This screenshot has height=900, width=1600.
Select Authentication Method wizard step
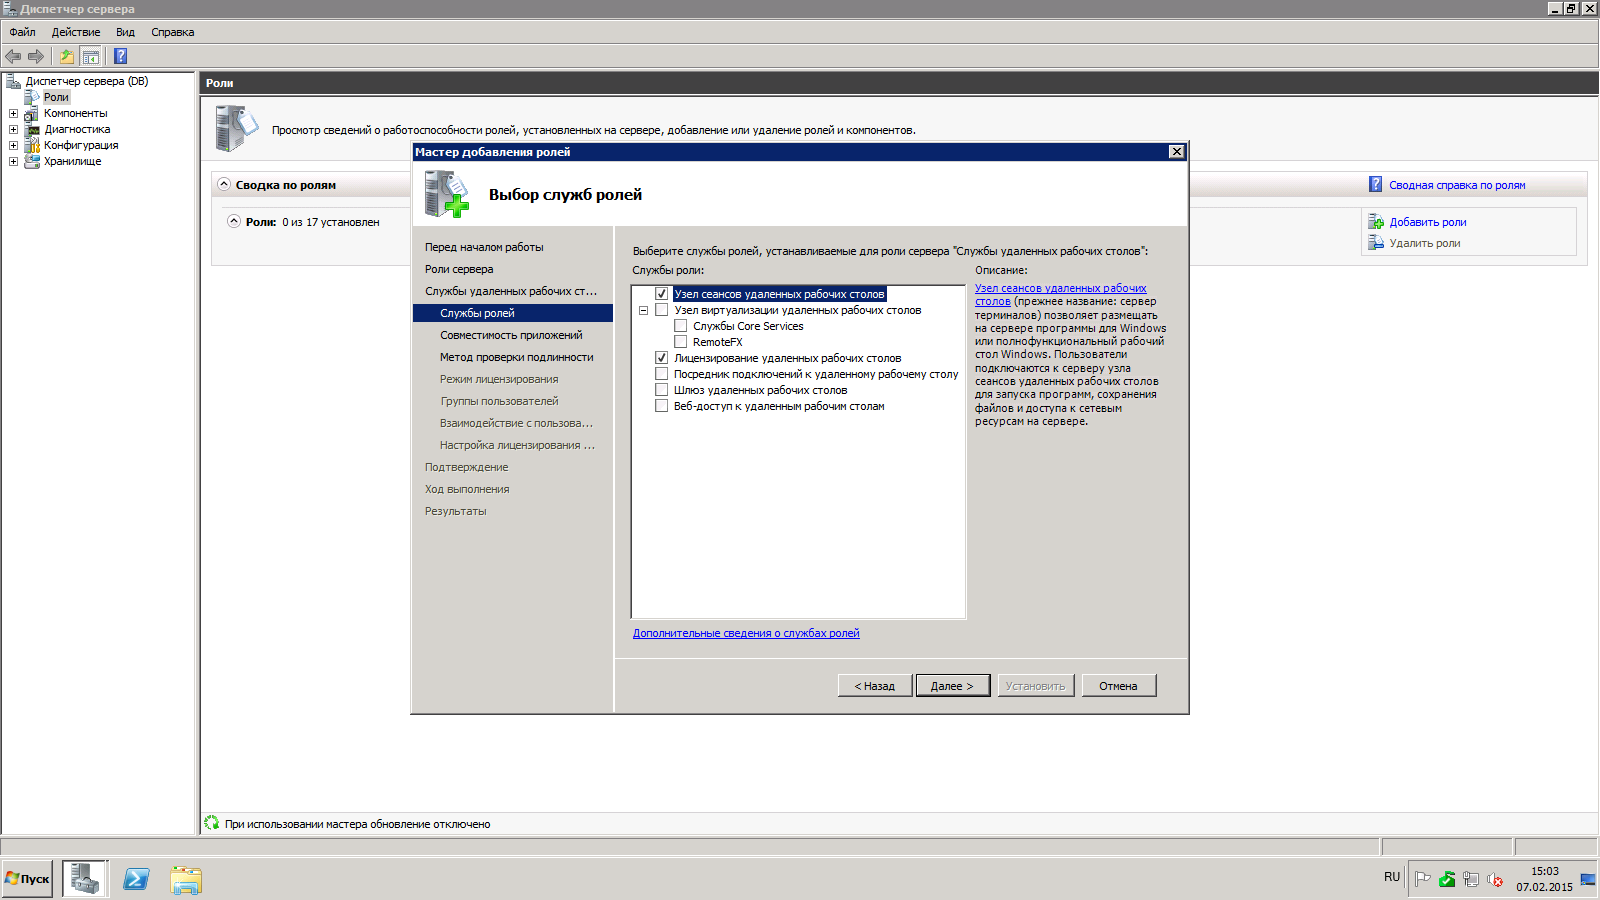[x=517, y=357]
